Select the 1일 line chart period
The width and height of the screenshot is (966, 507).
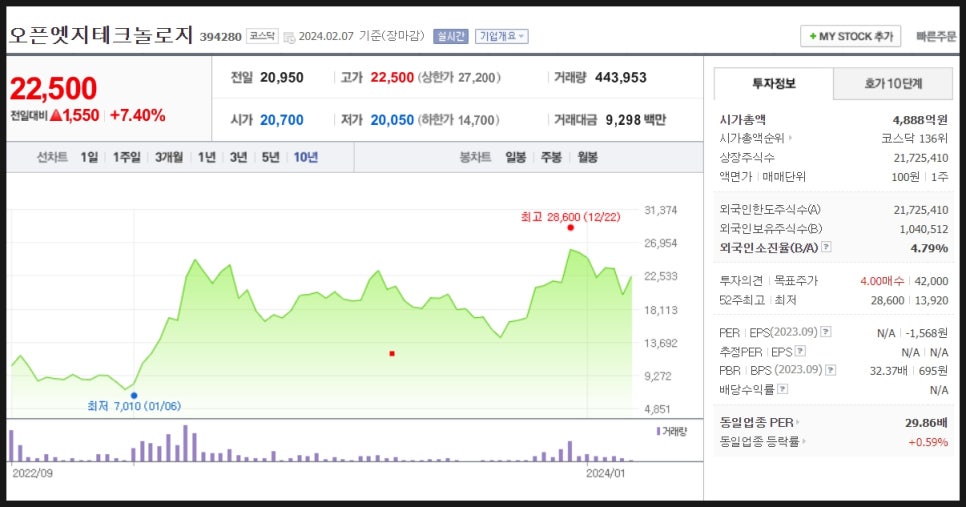point(89,158)
